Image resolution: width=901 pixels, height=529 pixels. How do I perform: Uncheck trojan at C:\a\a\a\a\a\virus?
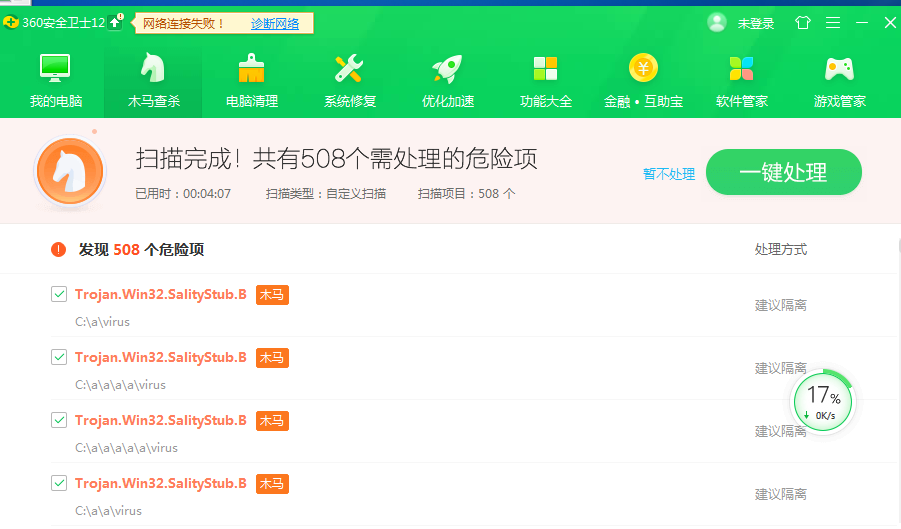[59, 420]
